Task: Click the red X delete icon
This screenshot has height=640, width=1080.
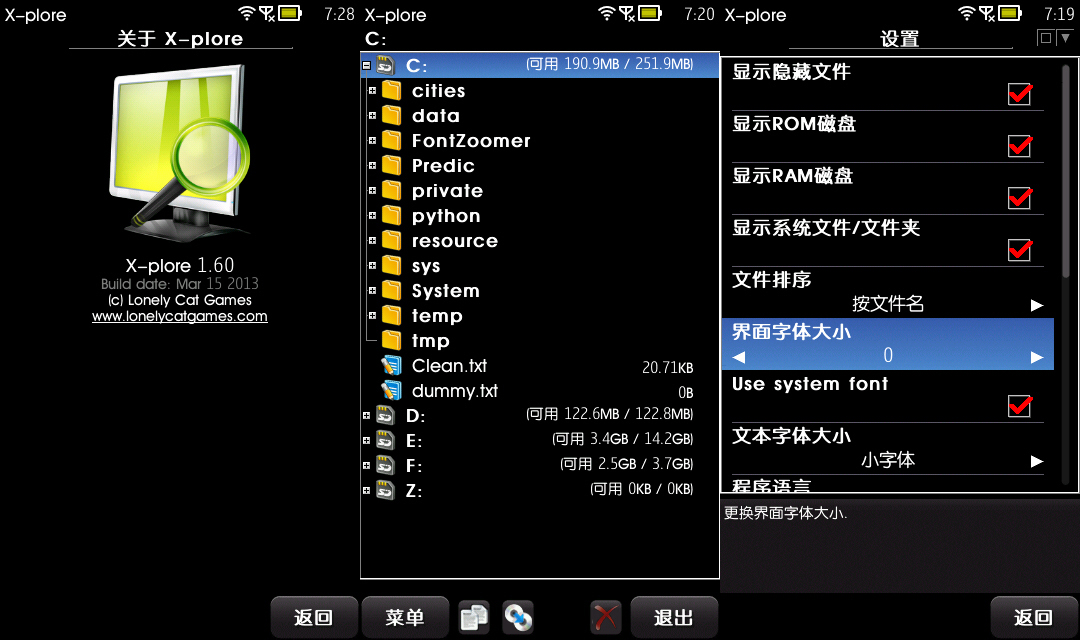Action: [x=605, y=617]
